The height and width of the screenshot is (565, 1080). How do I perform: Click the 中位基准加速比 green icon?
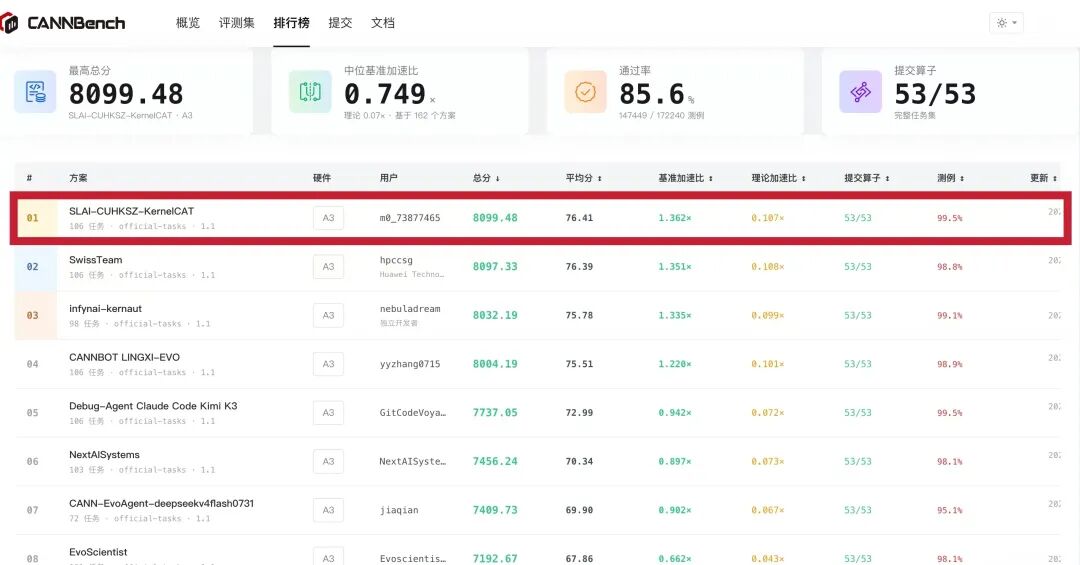[310, 92]
